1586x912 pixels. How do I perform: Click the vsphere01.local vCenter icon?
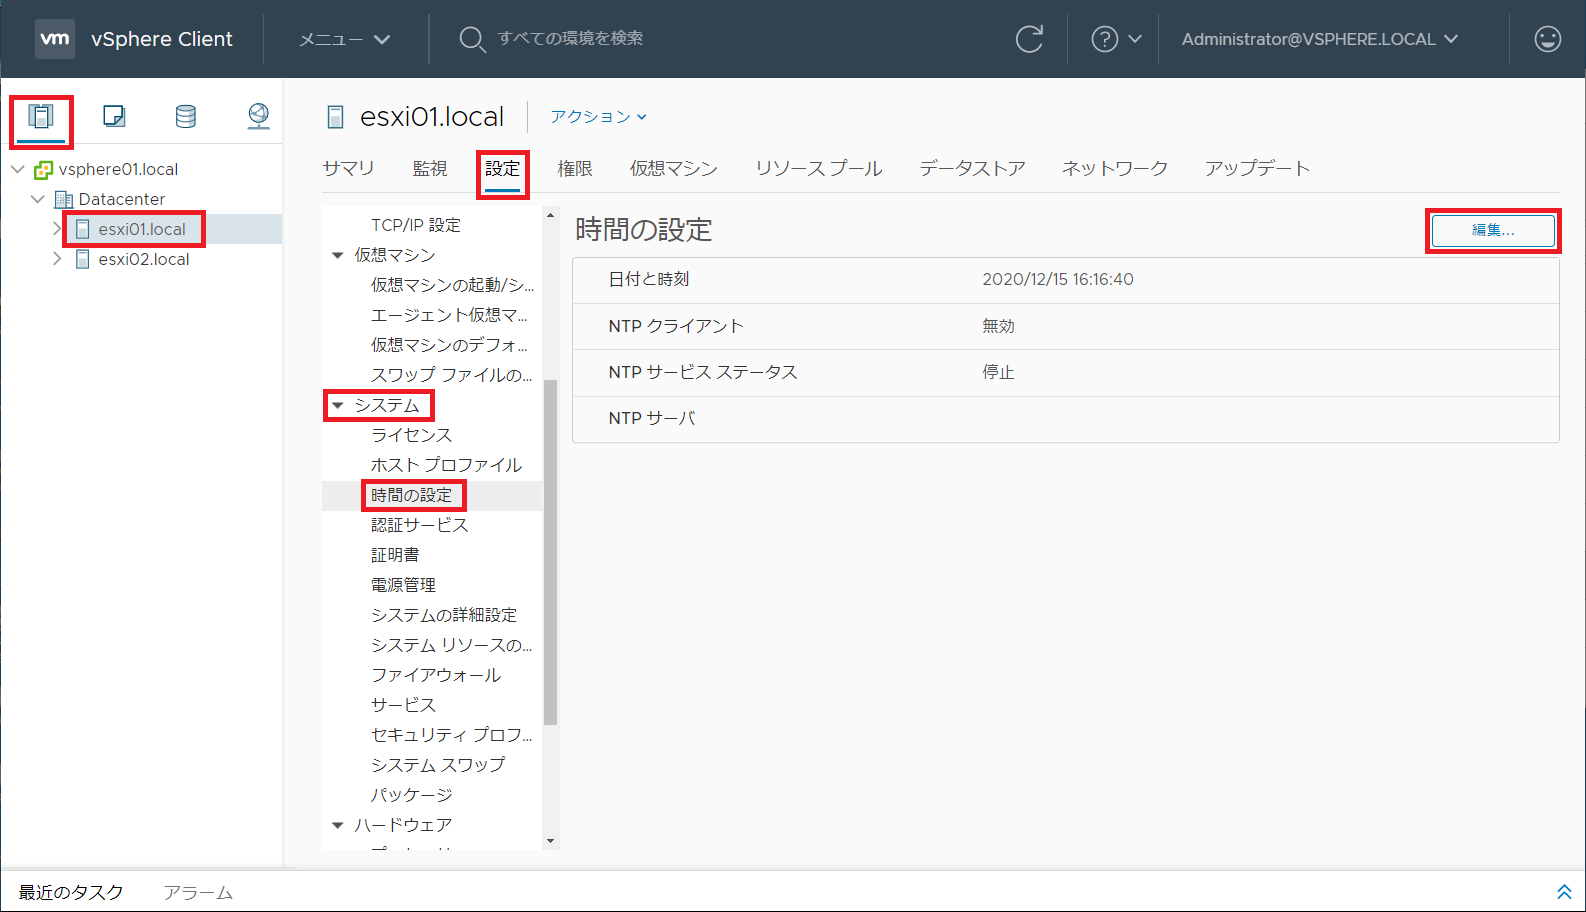tap(43, 170)
